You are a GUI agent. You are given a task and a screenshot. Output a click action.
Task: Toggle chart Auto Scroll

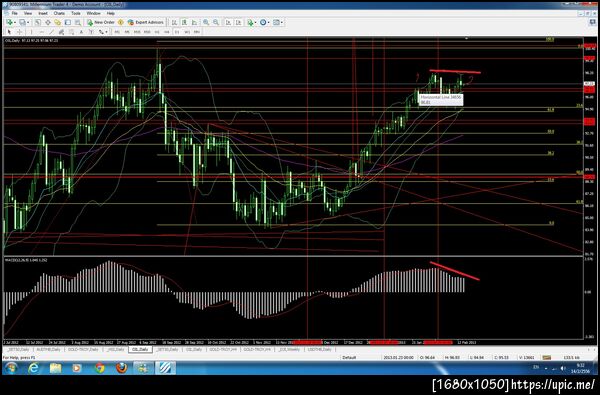(228, 22)
